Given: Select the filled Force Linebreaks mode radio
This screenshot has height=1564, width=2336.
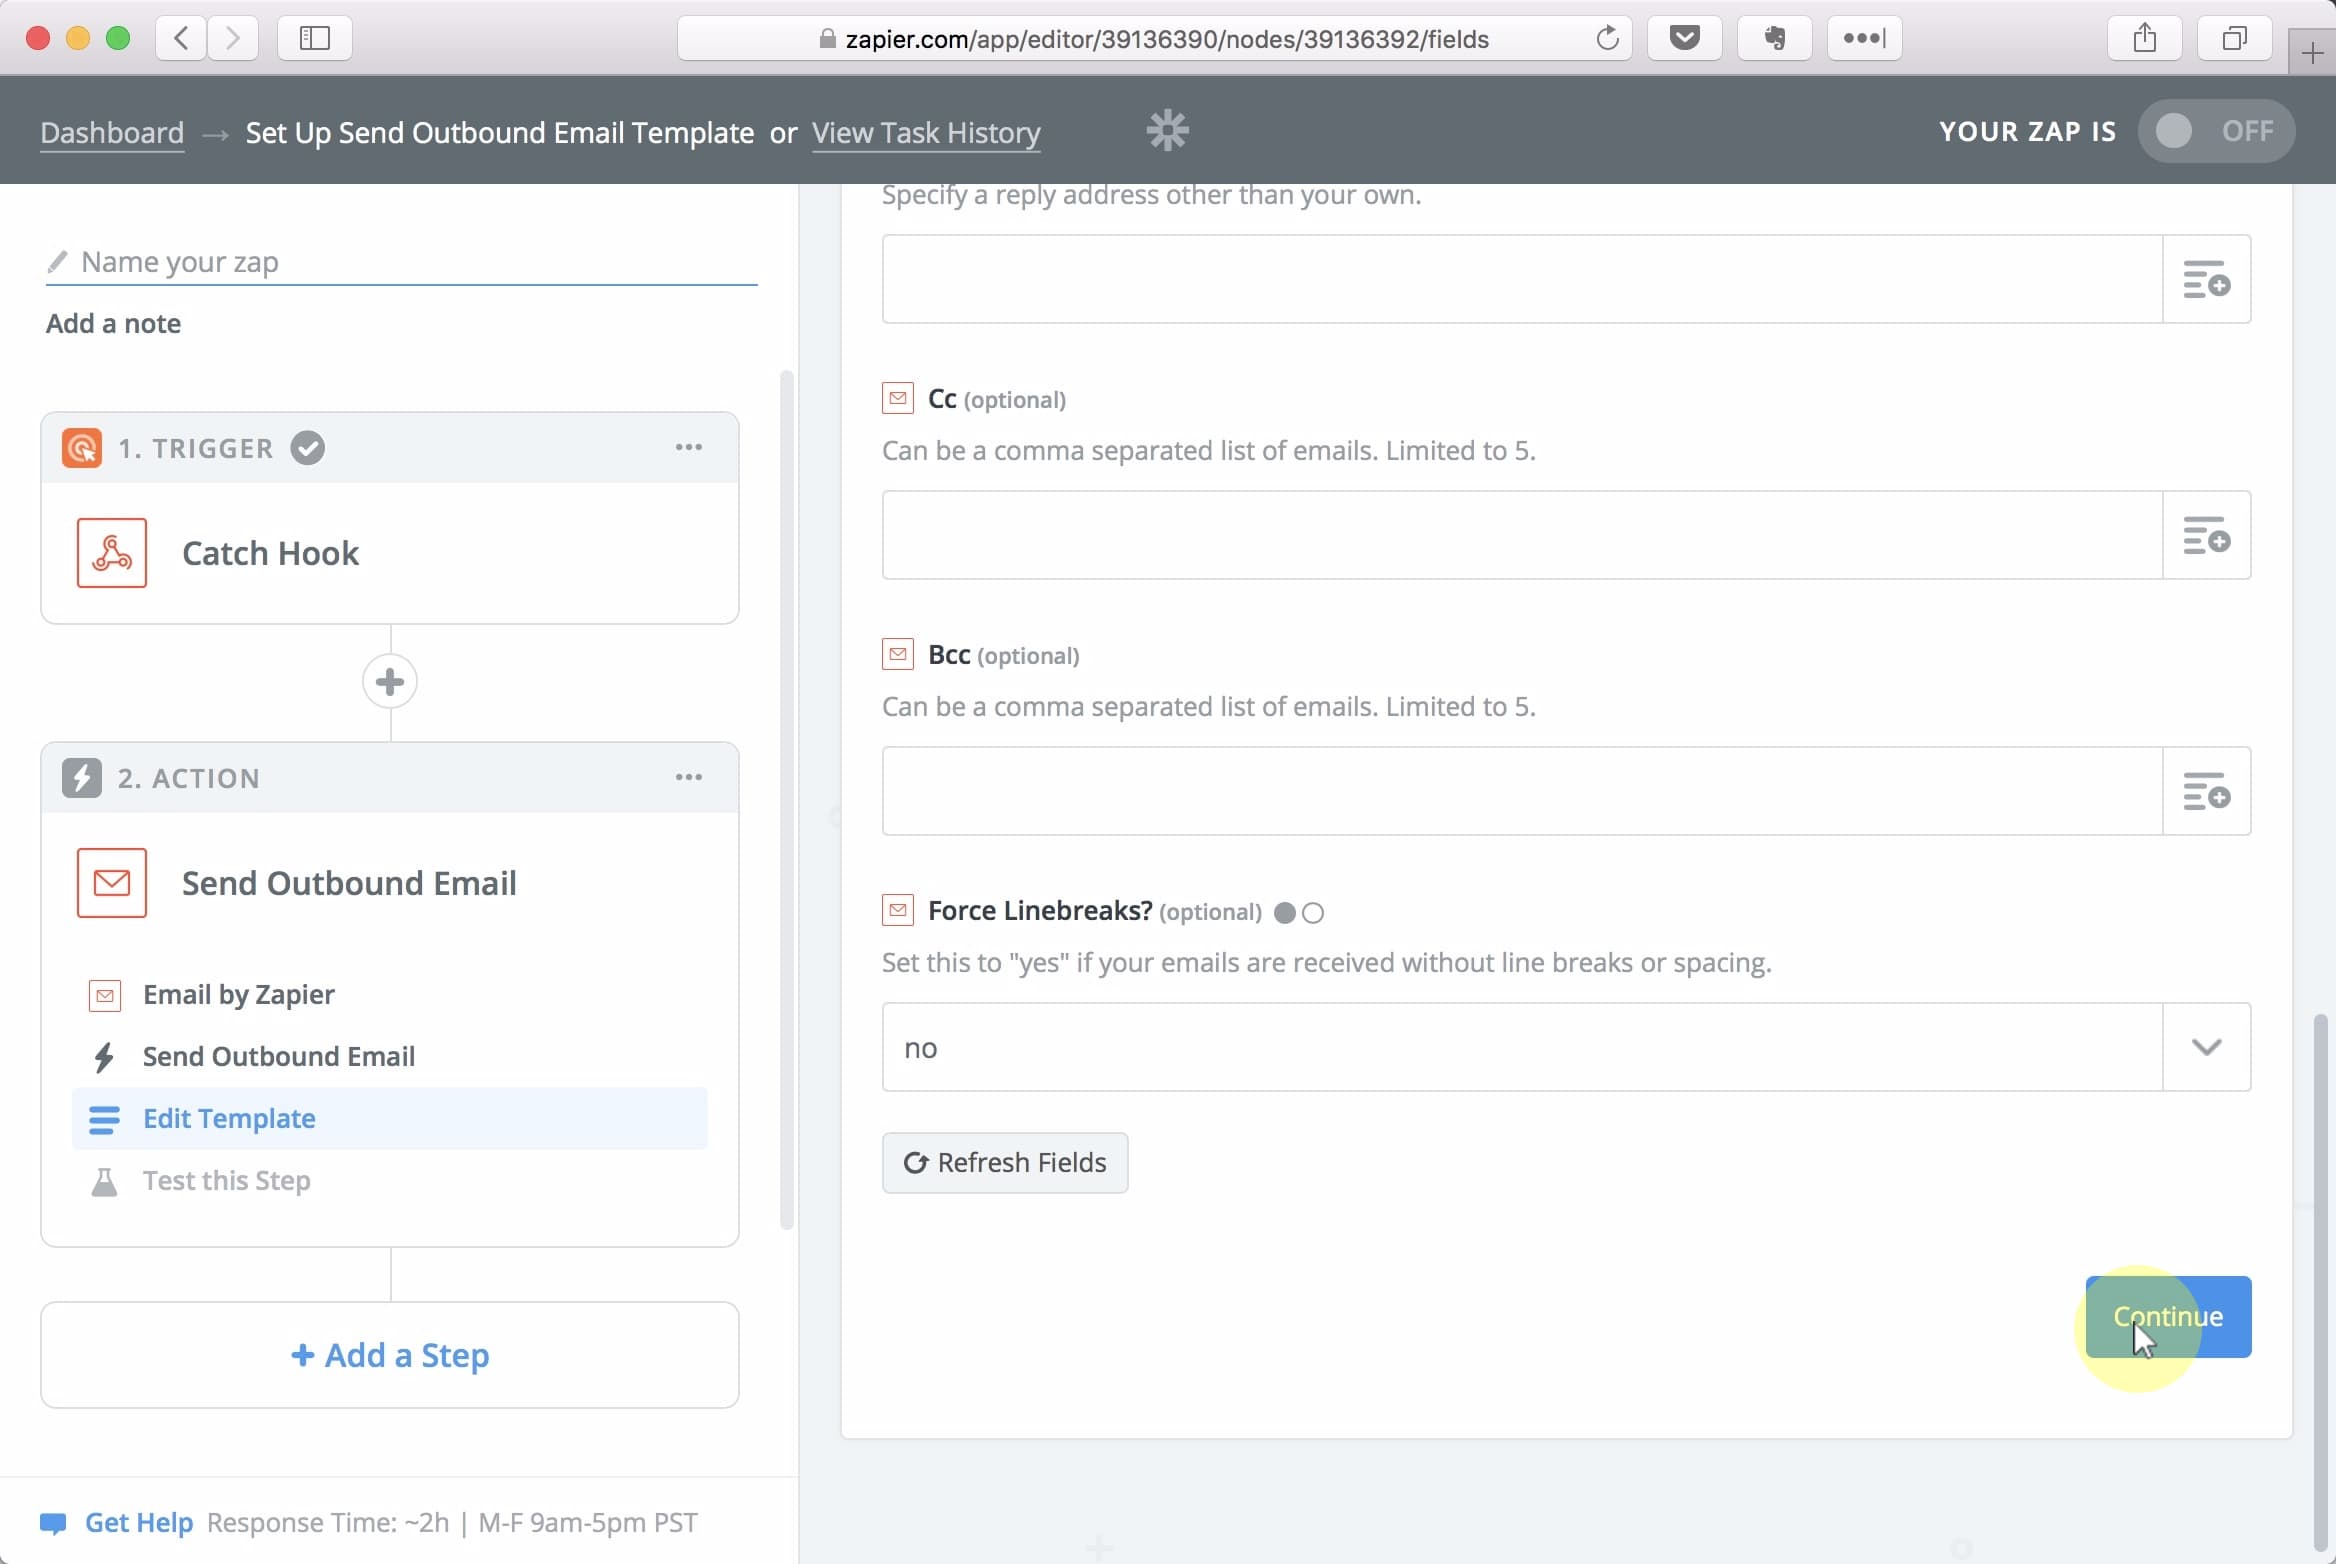Looking at the screenshot, I should point(1285,913).
